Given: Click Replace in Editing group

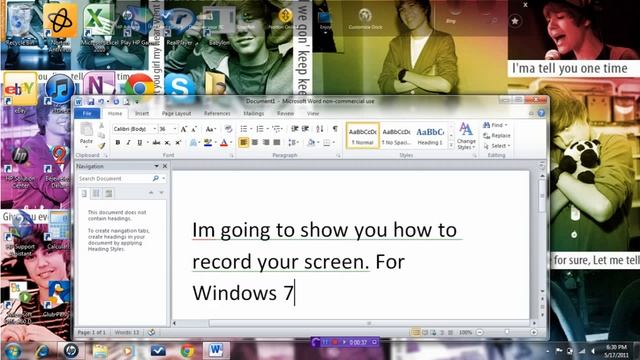Looking at the screenshot, I should [497, 136].
